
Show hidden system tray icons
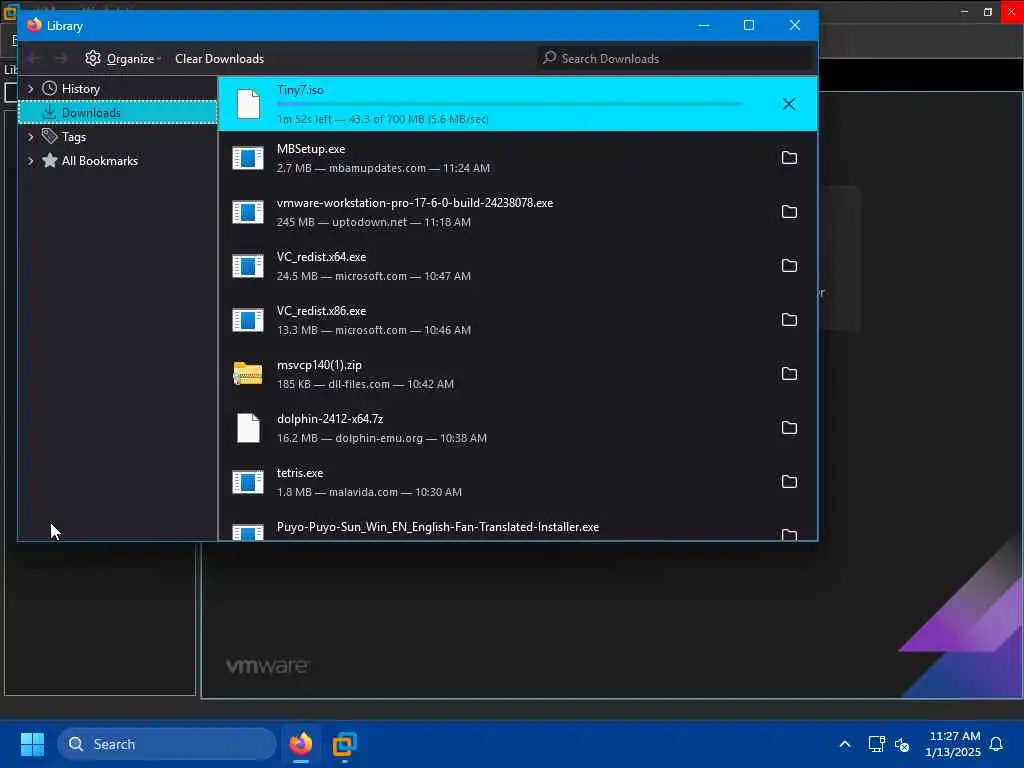tap(844, 744)
